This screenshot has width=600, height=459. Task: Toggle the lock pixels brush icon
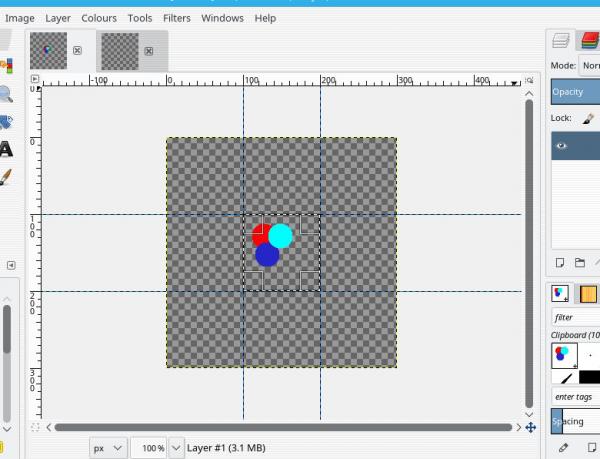coord(588,118)
